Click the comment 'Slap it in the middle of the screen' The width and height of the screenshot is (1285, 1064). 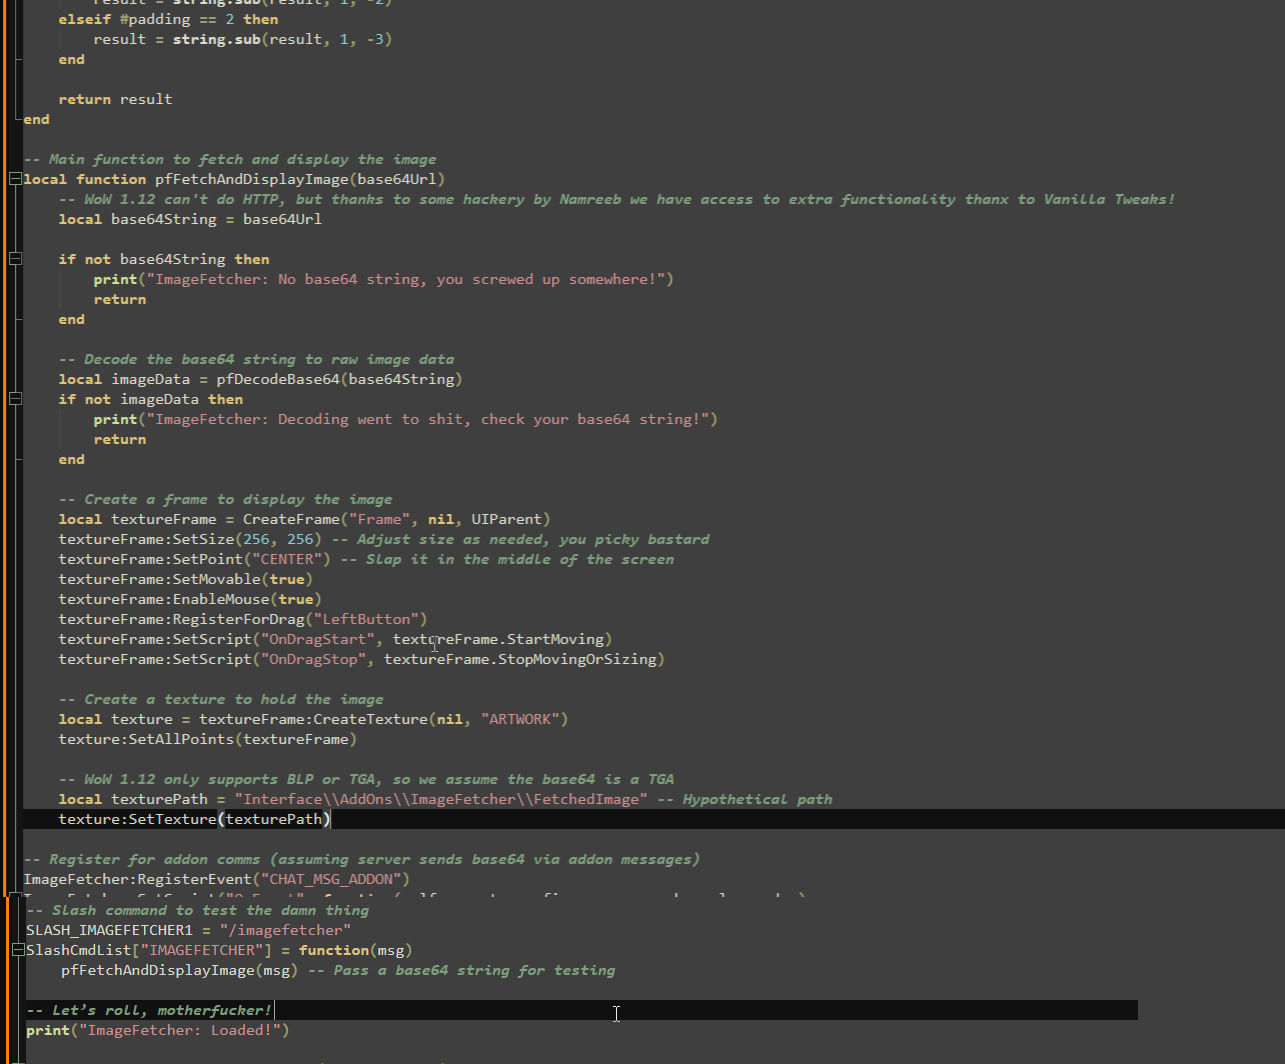[x=507, y=559]
